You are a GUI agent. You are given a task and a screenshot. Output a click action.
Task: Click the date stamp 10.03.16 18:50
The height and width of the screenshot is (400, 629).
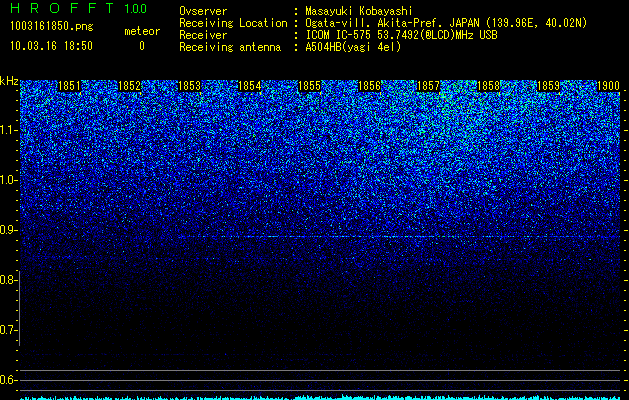[x=51, y=46]
